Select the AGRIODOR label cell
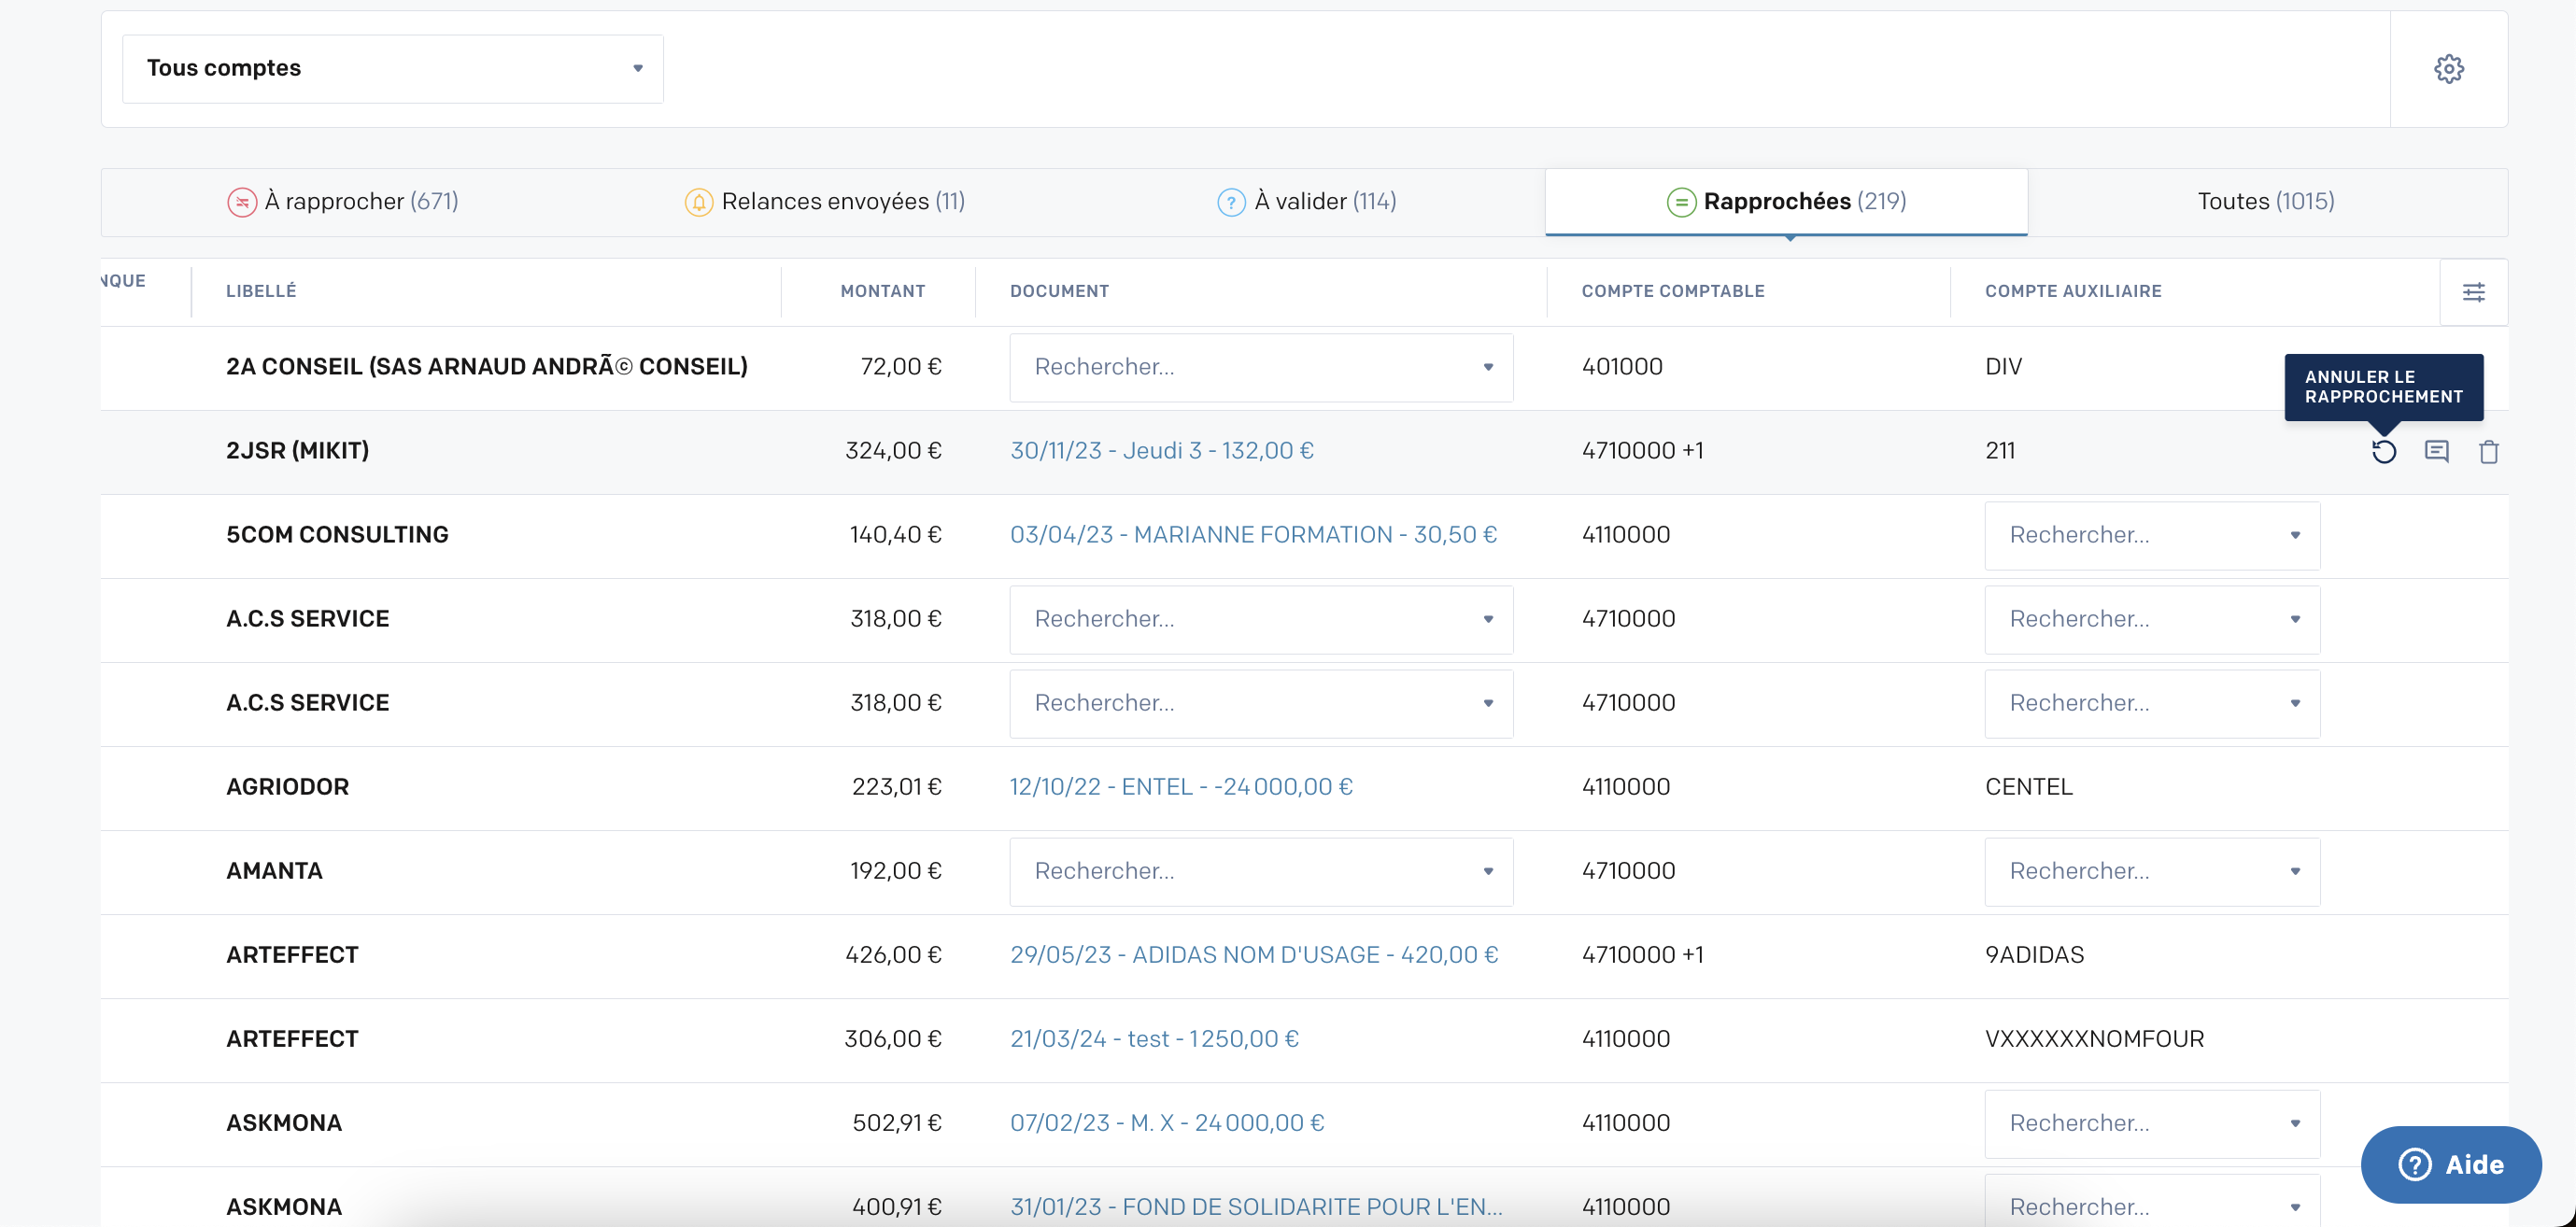 pos(288,787)
